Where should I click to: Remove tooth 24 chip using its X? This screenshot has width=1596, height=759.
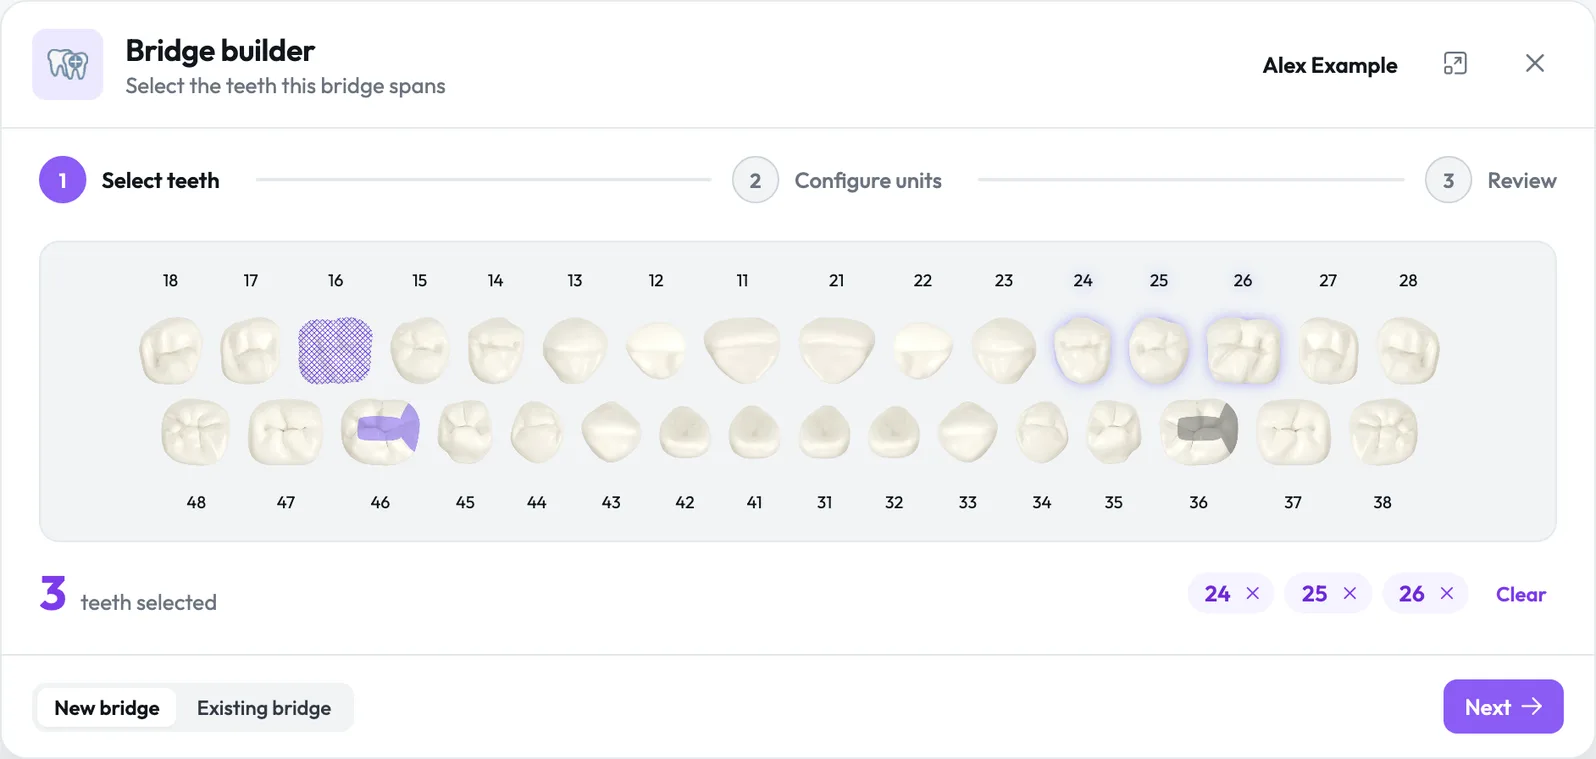tap(1253, 594)
